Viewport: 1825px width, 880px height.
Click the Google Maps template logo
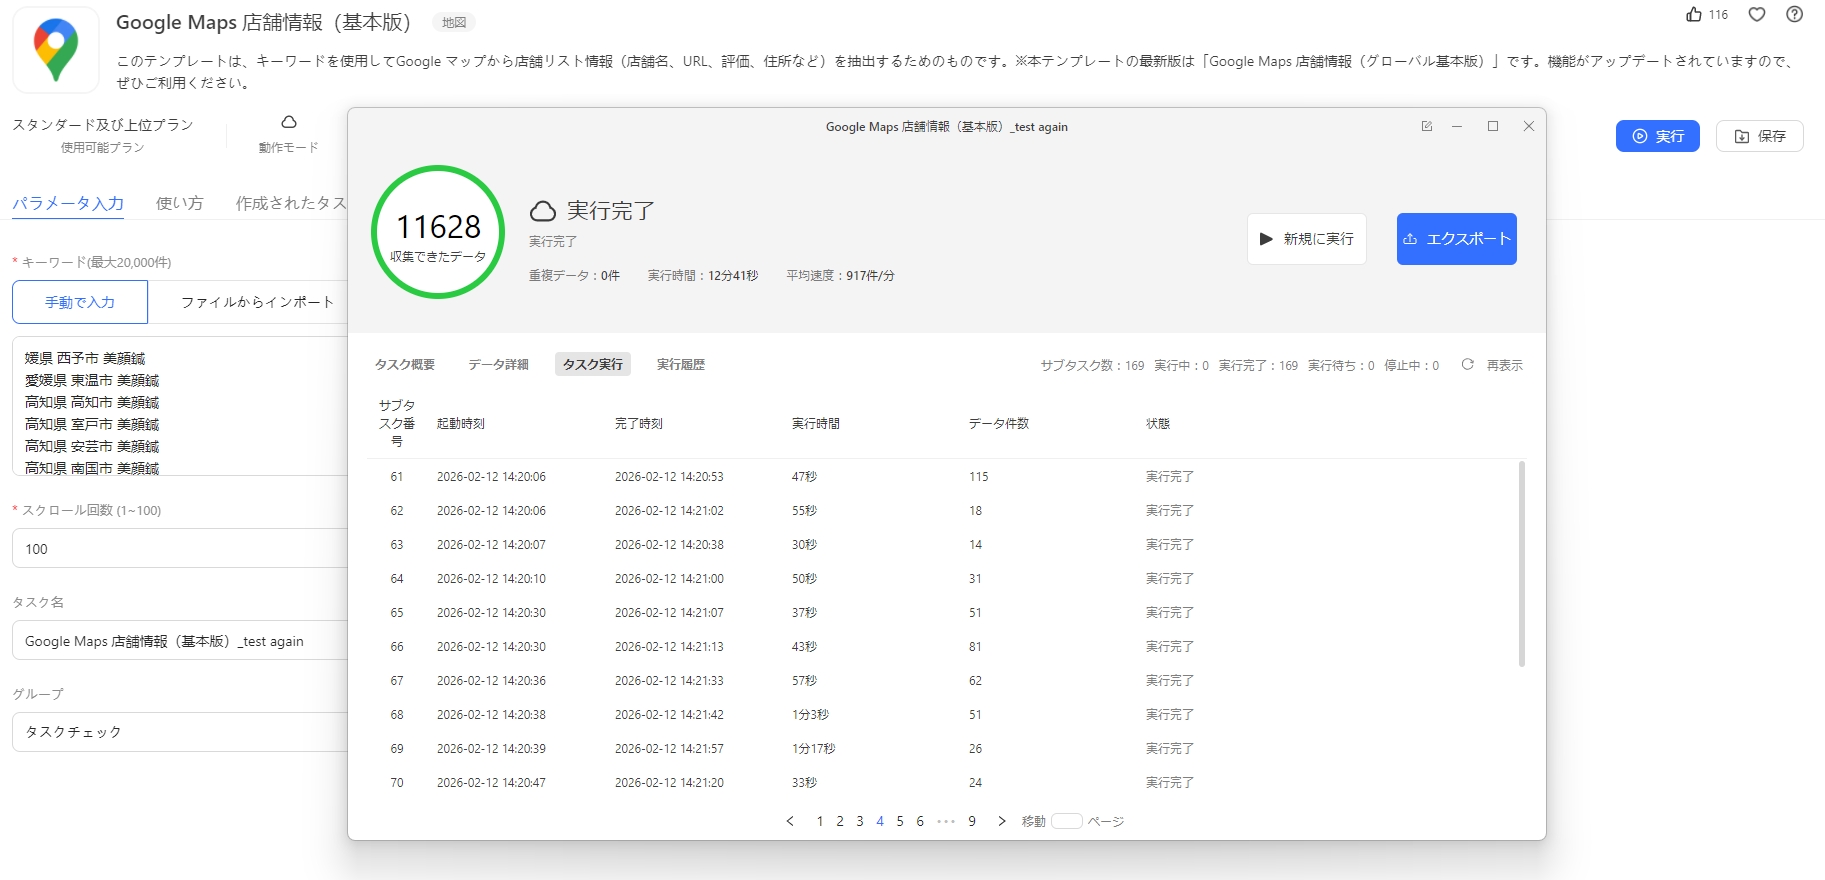pos(56,50)
